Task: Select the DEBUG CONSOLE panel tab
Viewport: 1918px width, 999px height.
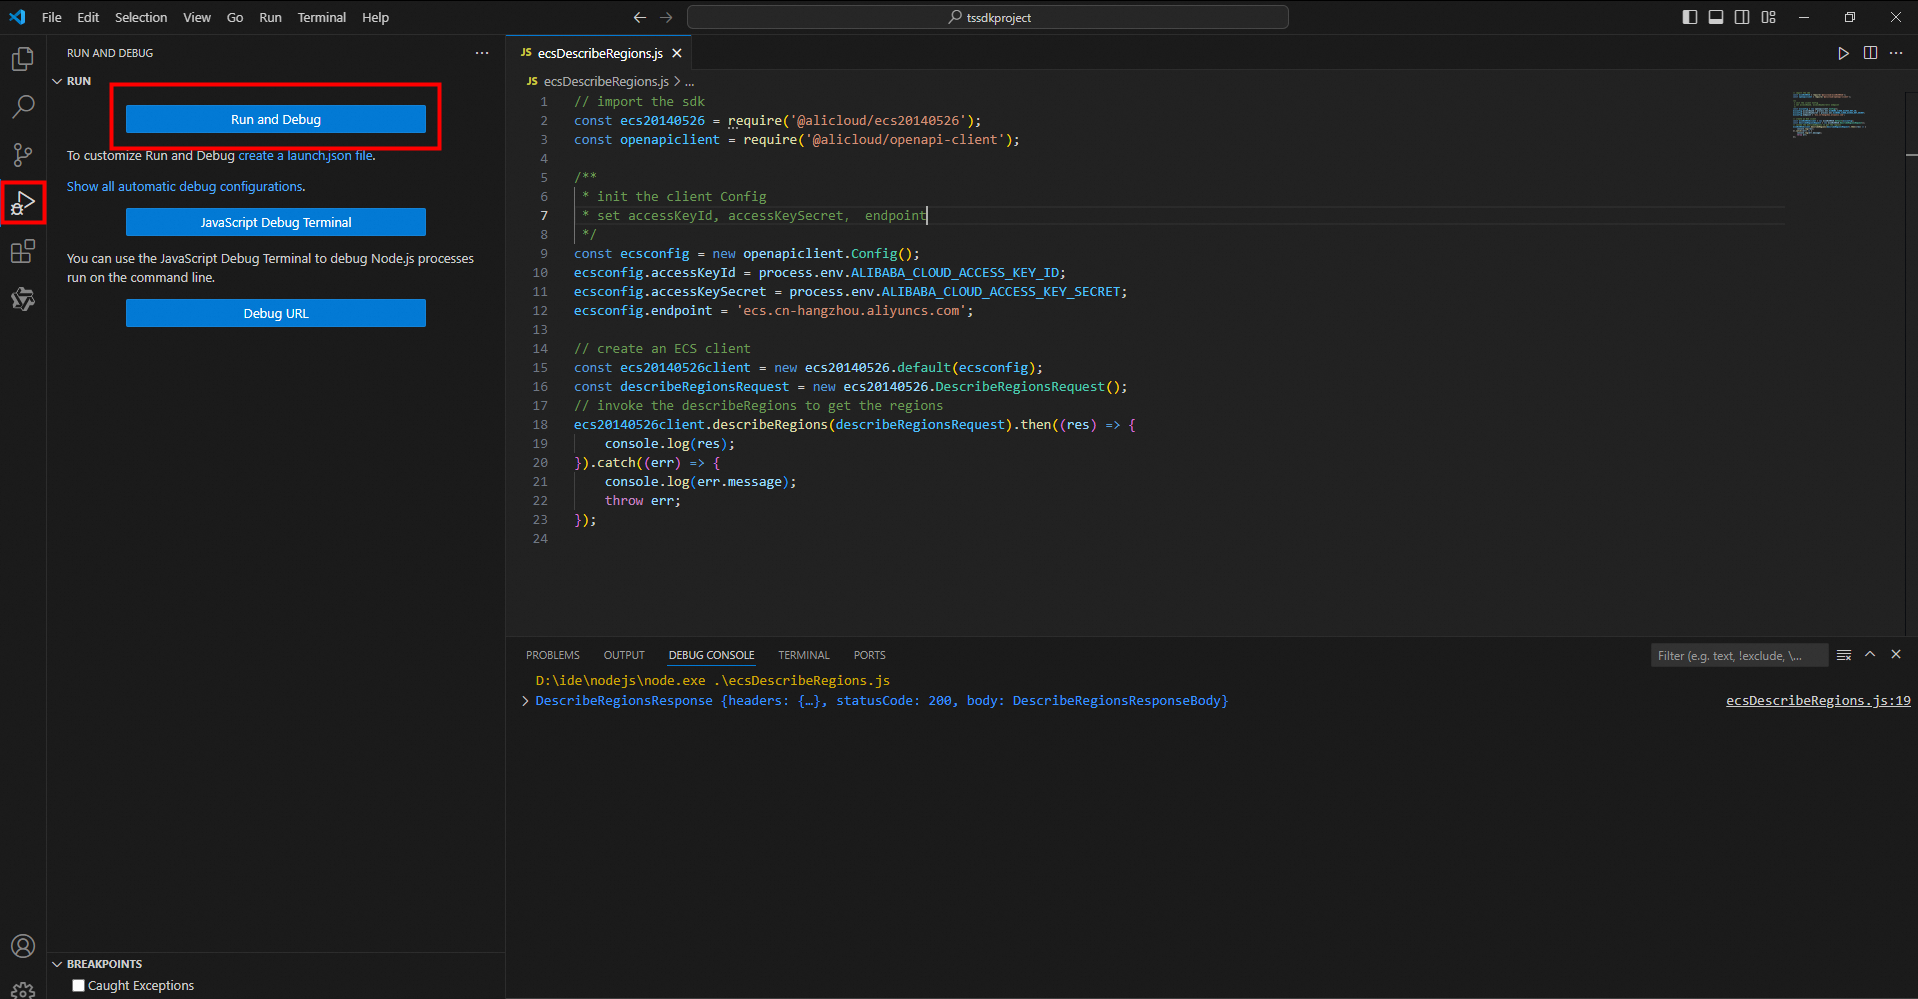Action: click(711, 655)
